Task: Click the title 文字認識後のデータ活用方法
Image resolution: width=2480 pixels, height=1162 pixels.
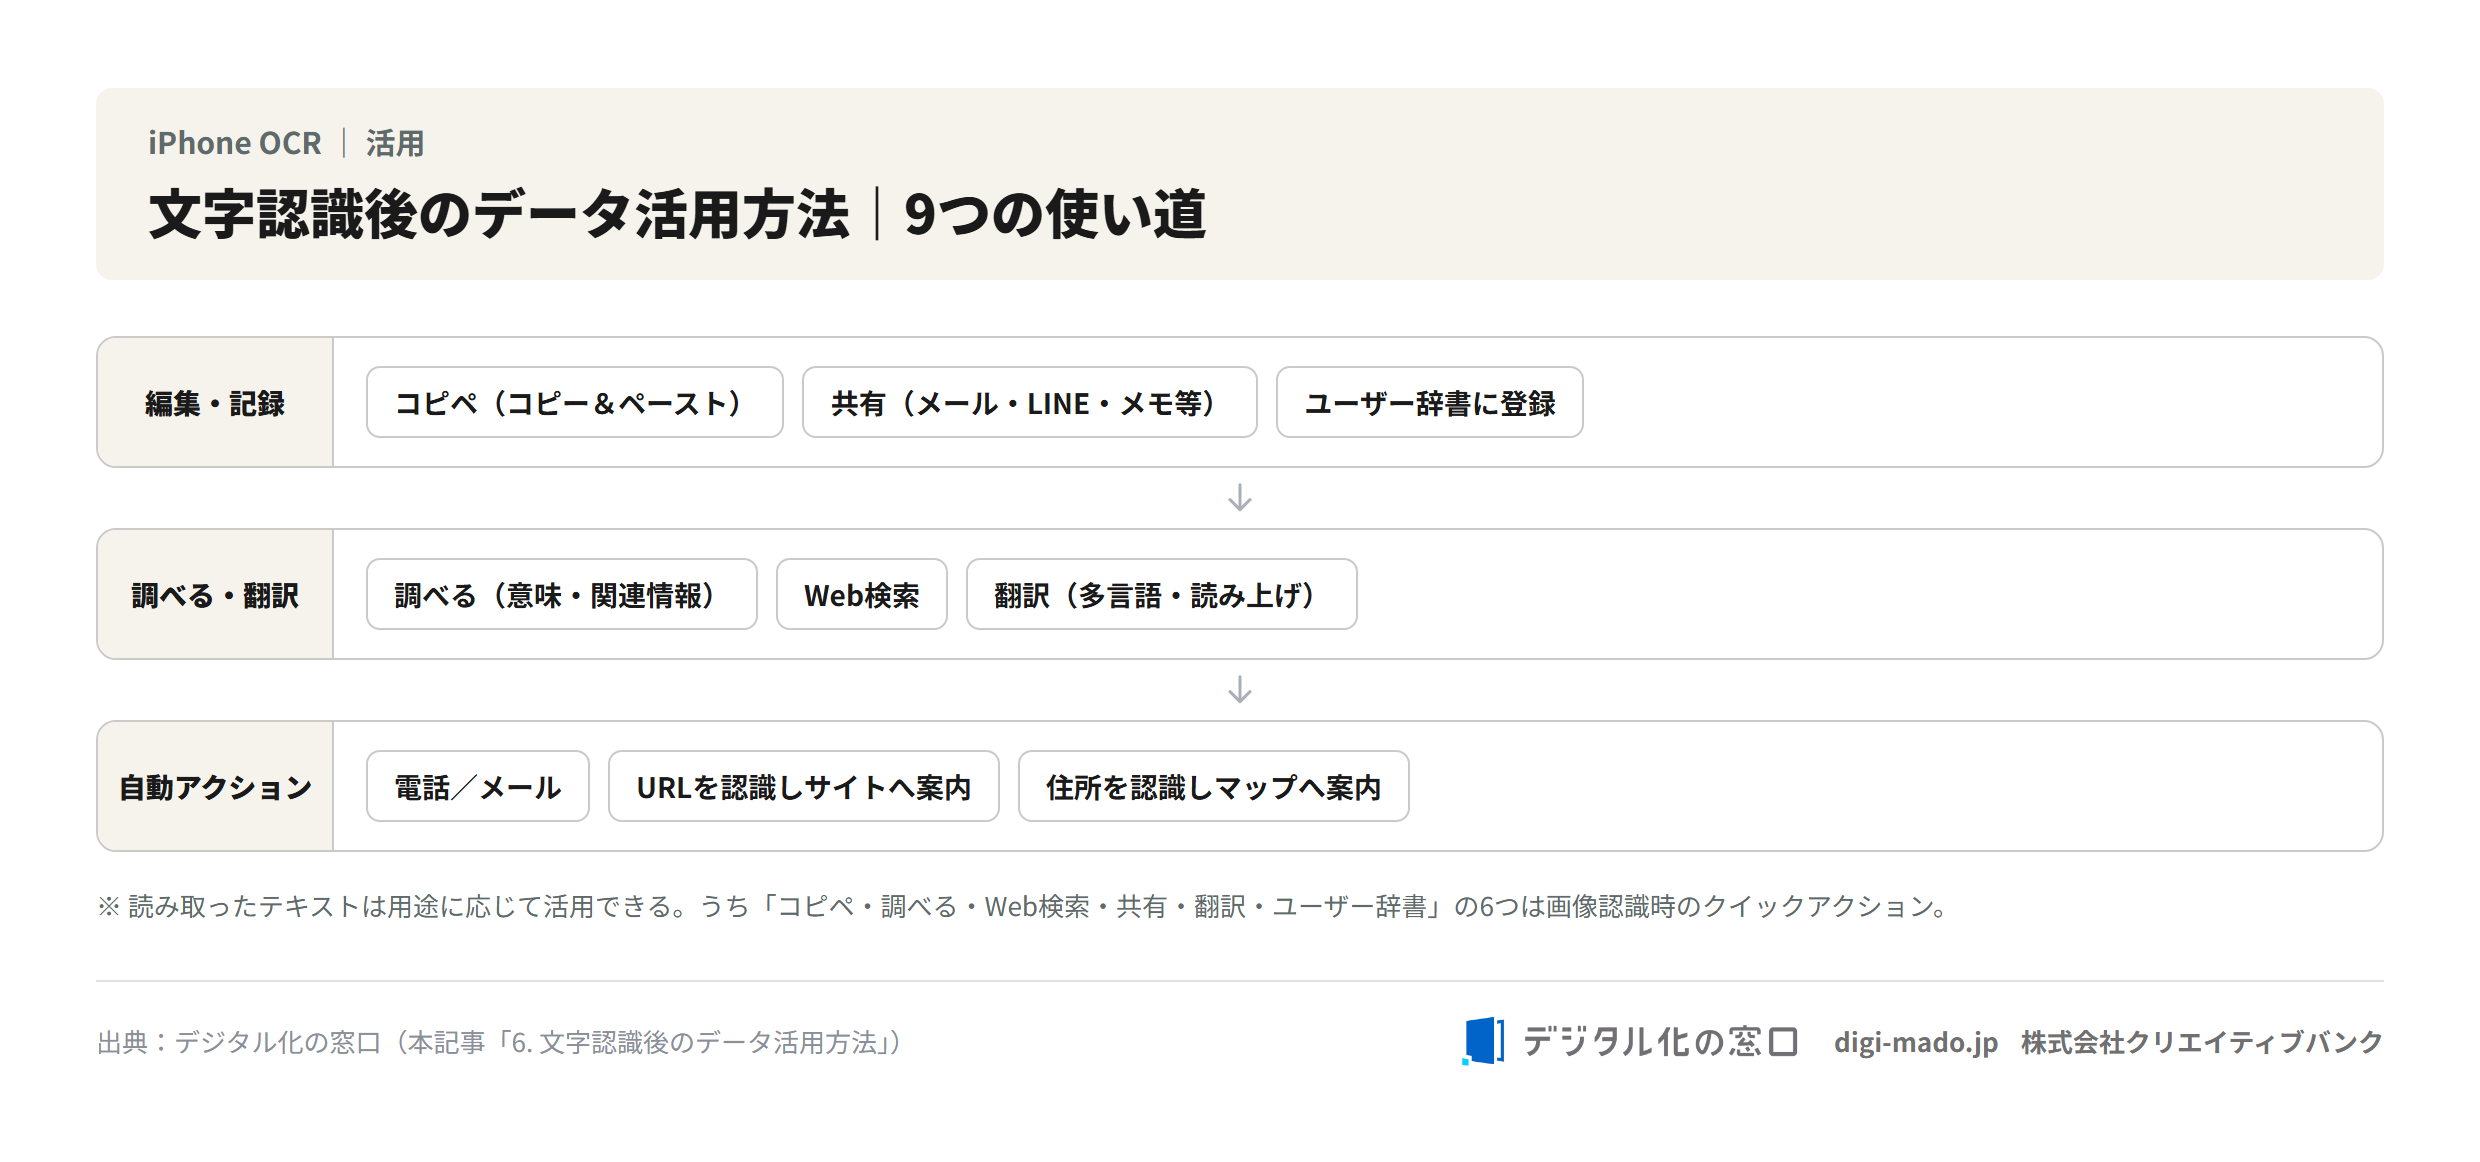Action: pos(499,214)
